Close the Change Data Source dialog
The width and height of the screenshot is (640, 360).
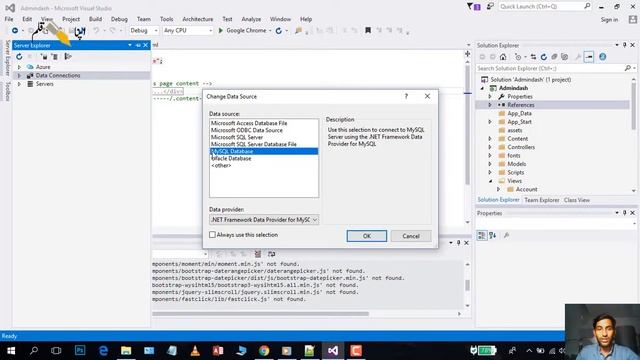(x=427, y=96)
